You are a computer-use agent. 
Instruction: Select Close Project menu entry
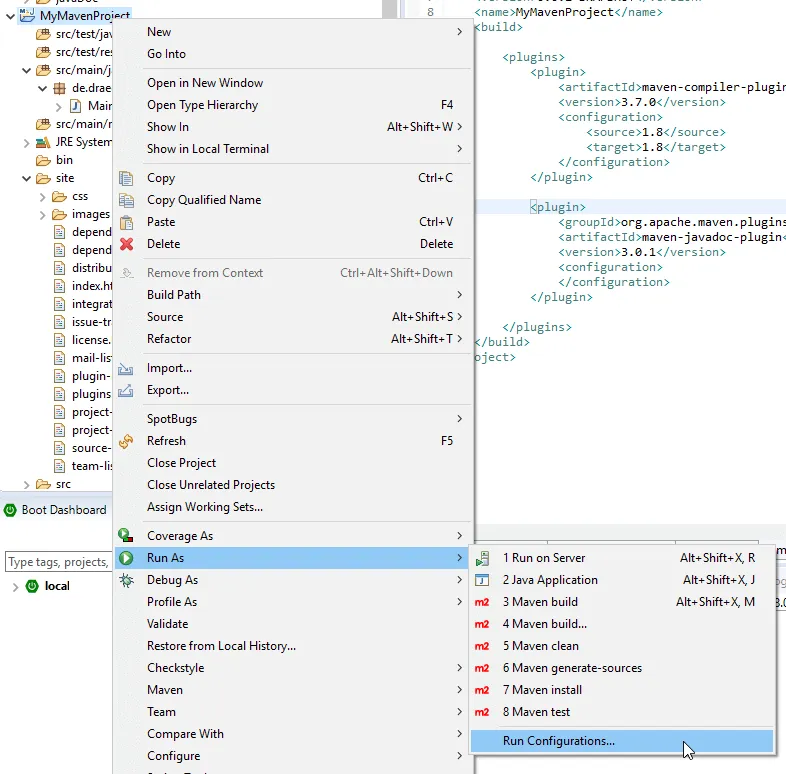pos(181,463)
